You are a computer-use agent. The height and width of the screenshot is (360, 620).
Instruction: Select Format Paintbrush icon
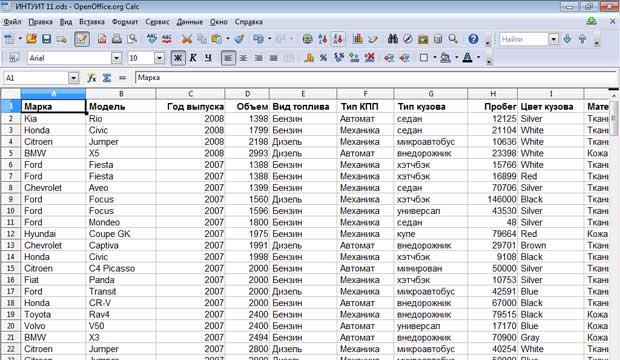click(x=239, y=39)
